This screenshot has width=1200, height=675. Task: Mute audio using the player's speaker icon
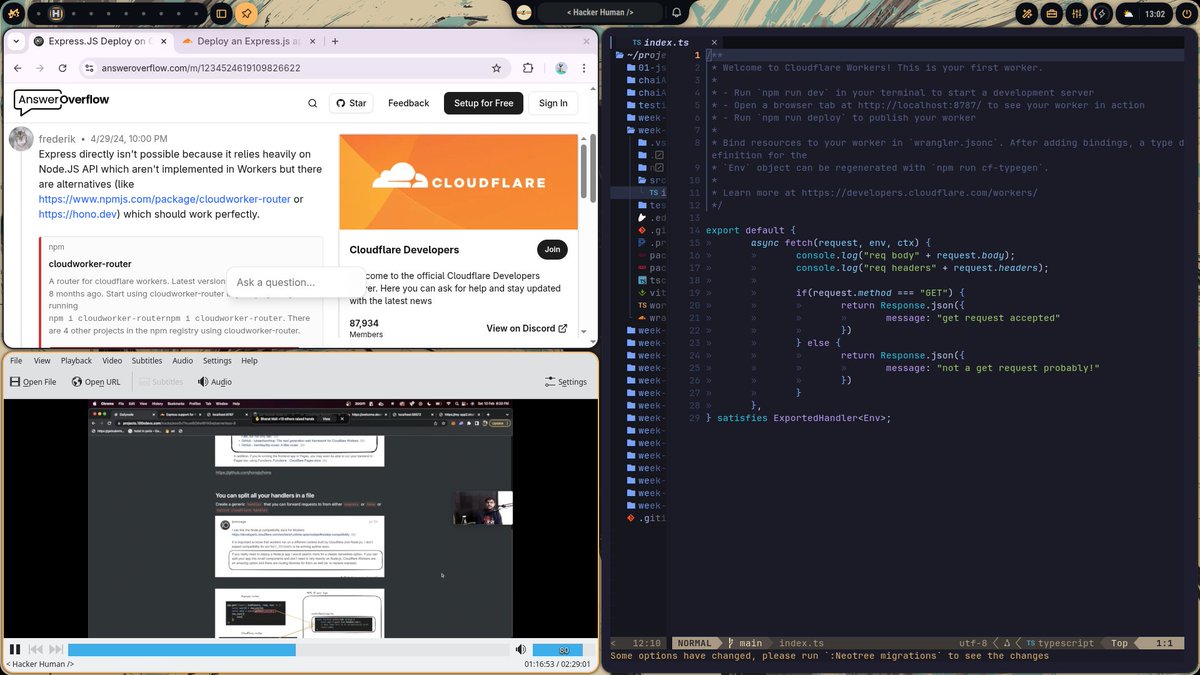pyautogui.click(x=520, y=649)
